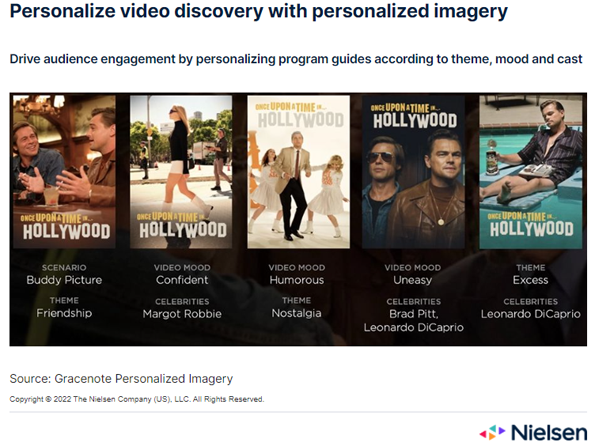Click the subtitle 'Drive audience engagement' line
Screen dimensions: 595x446
click(x=296, y=59)
